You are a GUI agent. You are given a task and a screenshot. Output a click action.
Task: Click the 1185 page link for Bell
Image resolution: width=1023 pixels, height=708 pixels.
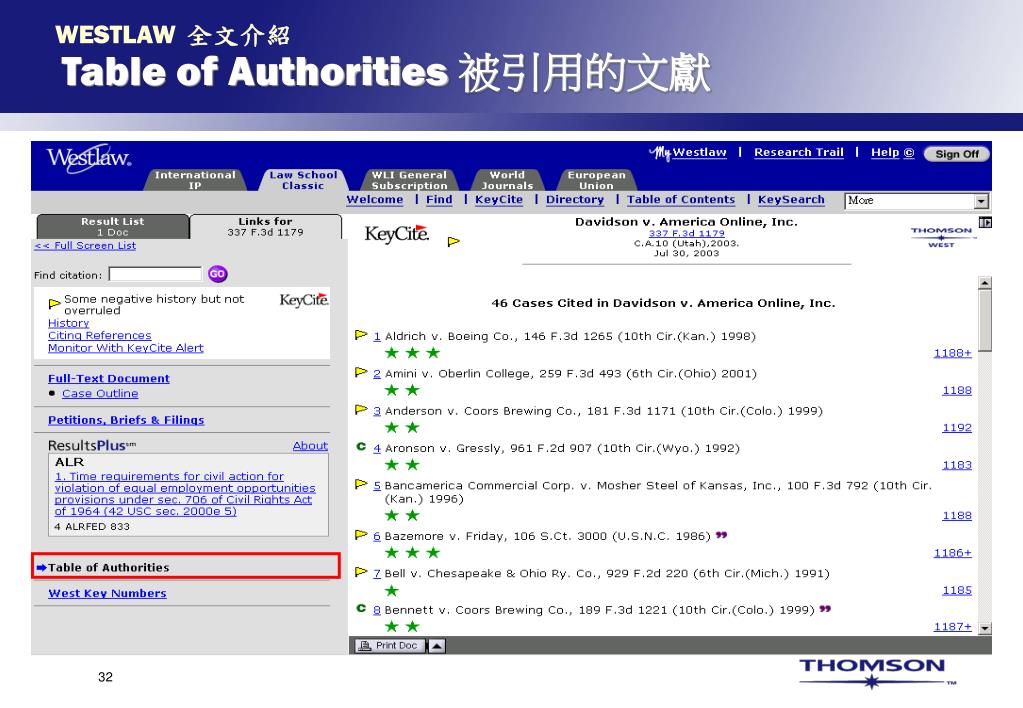pyautogui.click(x=957, y=591)
